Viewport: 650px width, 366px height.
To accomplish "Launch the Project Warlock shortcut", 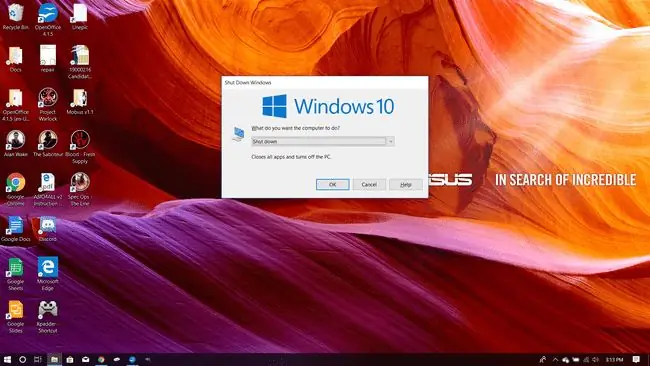I will point(48,105).
